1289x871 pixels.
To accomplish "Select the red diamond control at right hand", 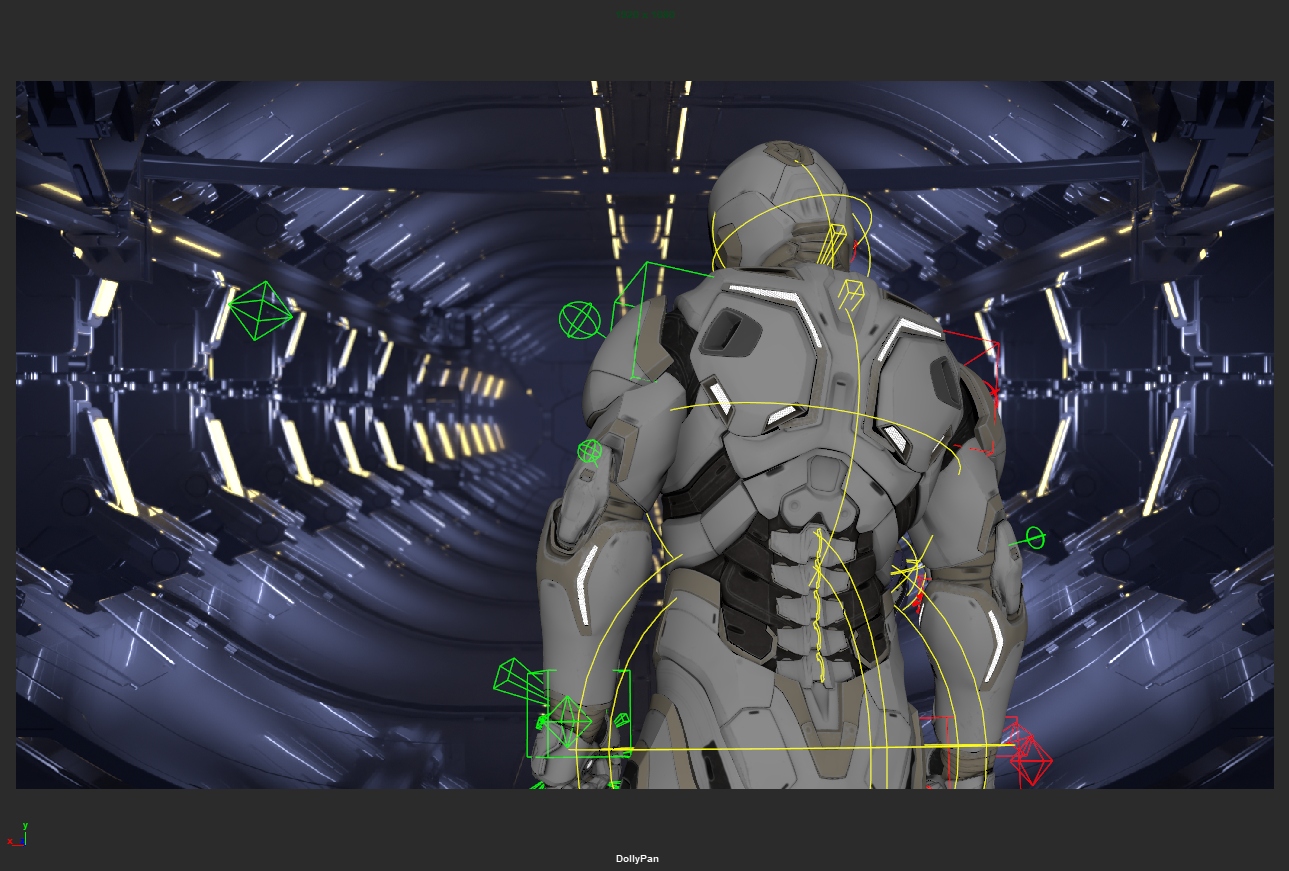I will tap(1031, 760).
